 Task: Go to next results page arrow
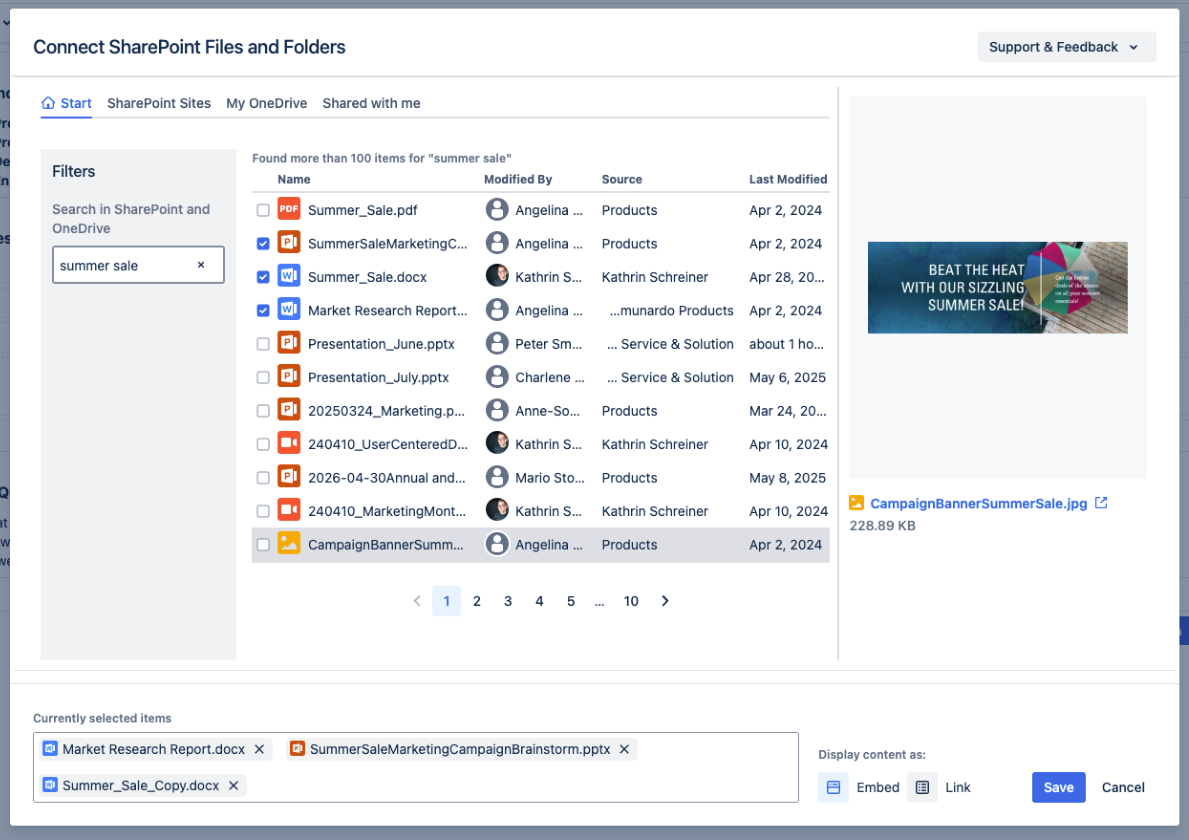click(x=665, y=600)
